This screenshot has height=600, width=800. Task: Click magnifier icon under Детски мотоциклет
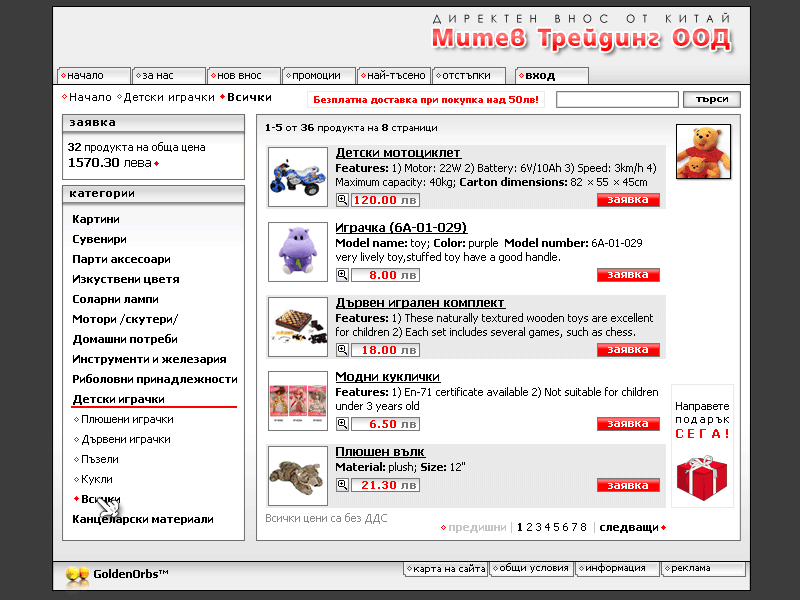(x=342, y=200)
